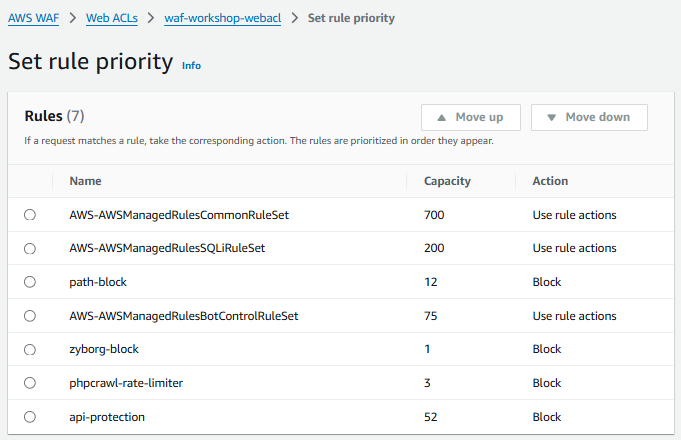This screenshot has height=440, width=681.
Task: Click the zyborg-block rule name
Action: point(105,350)
